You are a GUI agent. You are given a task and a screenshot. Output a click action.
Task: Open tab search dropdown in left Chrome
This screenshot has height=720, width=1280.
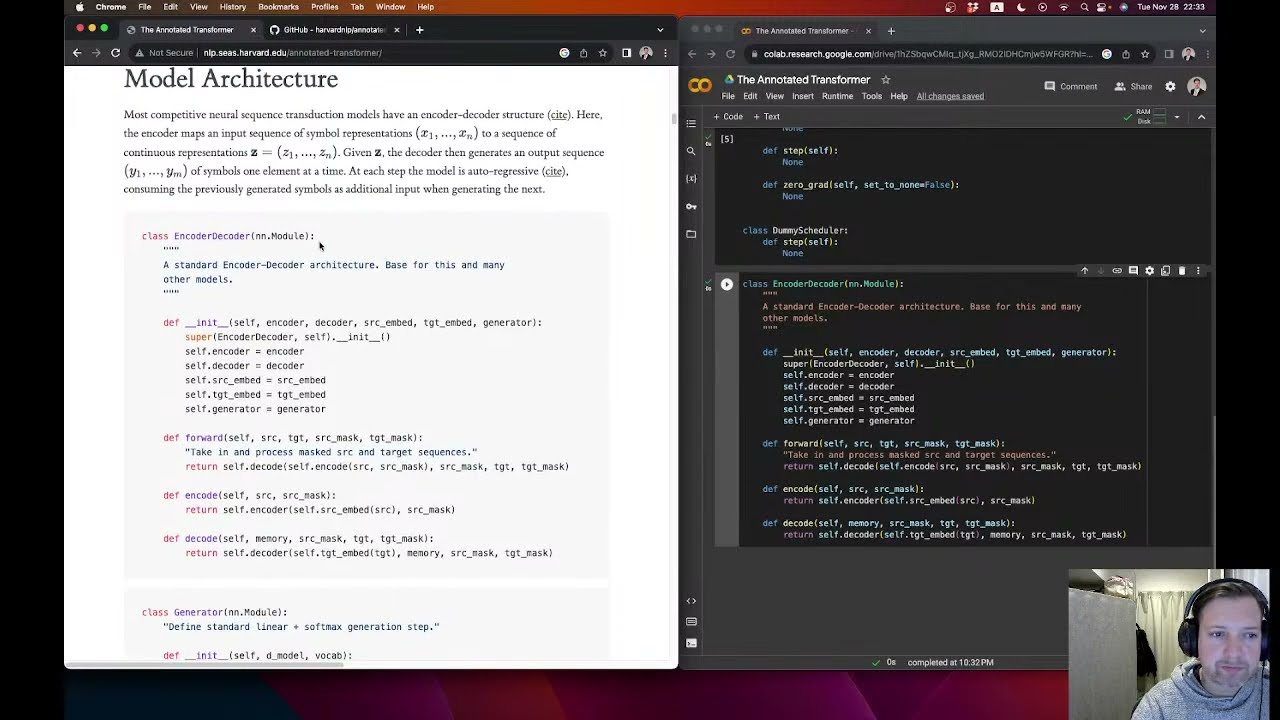coord(659,30)
